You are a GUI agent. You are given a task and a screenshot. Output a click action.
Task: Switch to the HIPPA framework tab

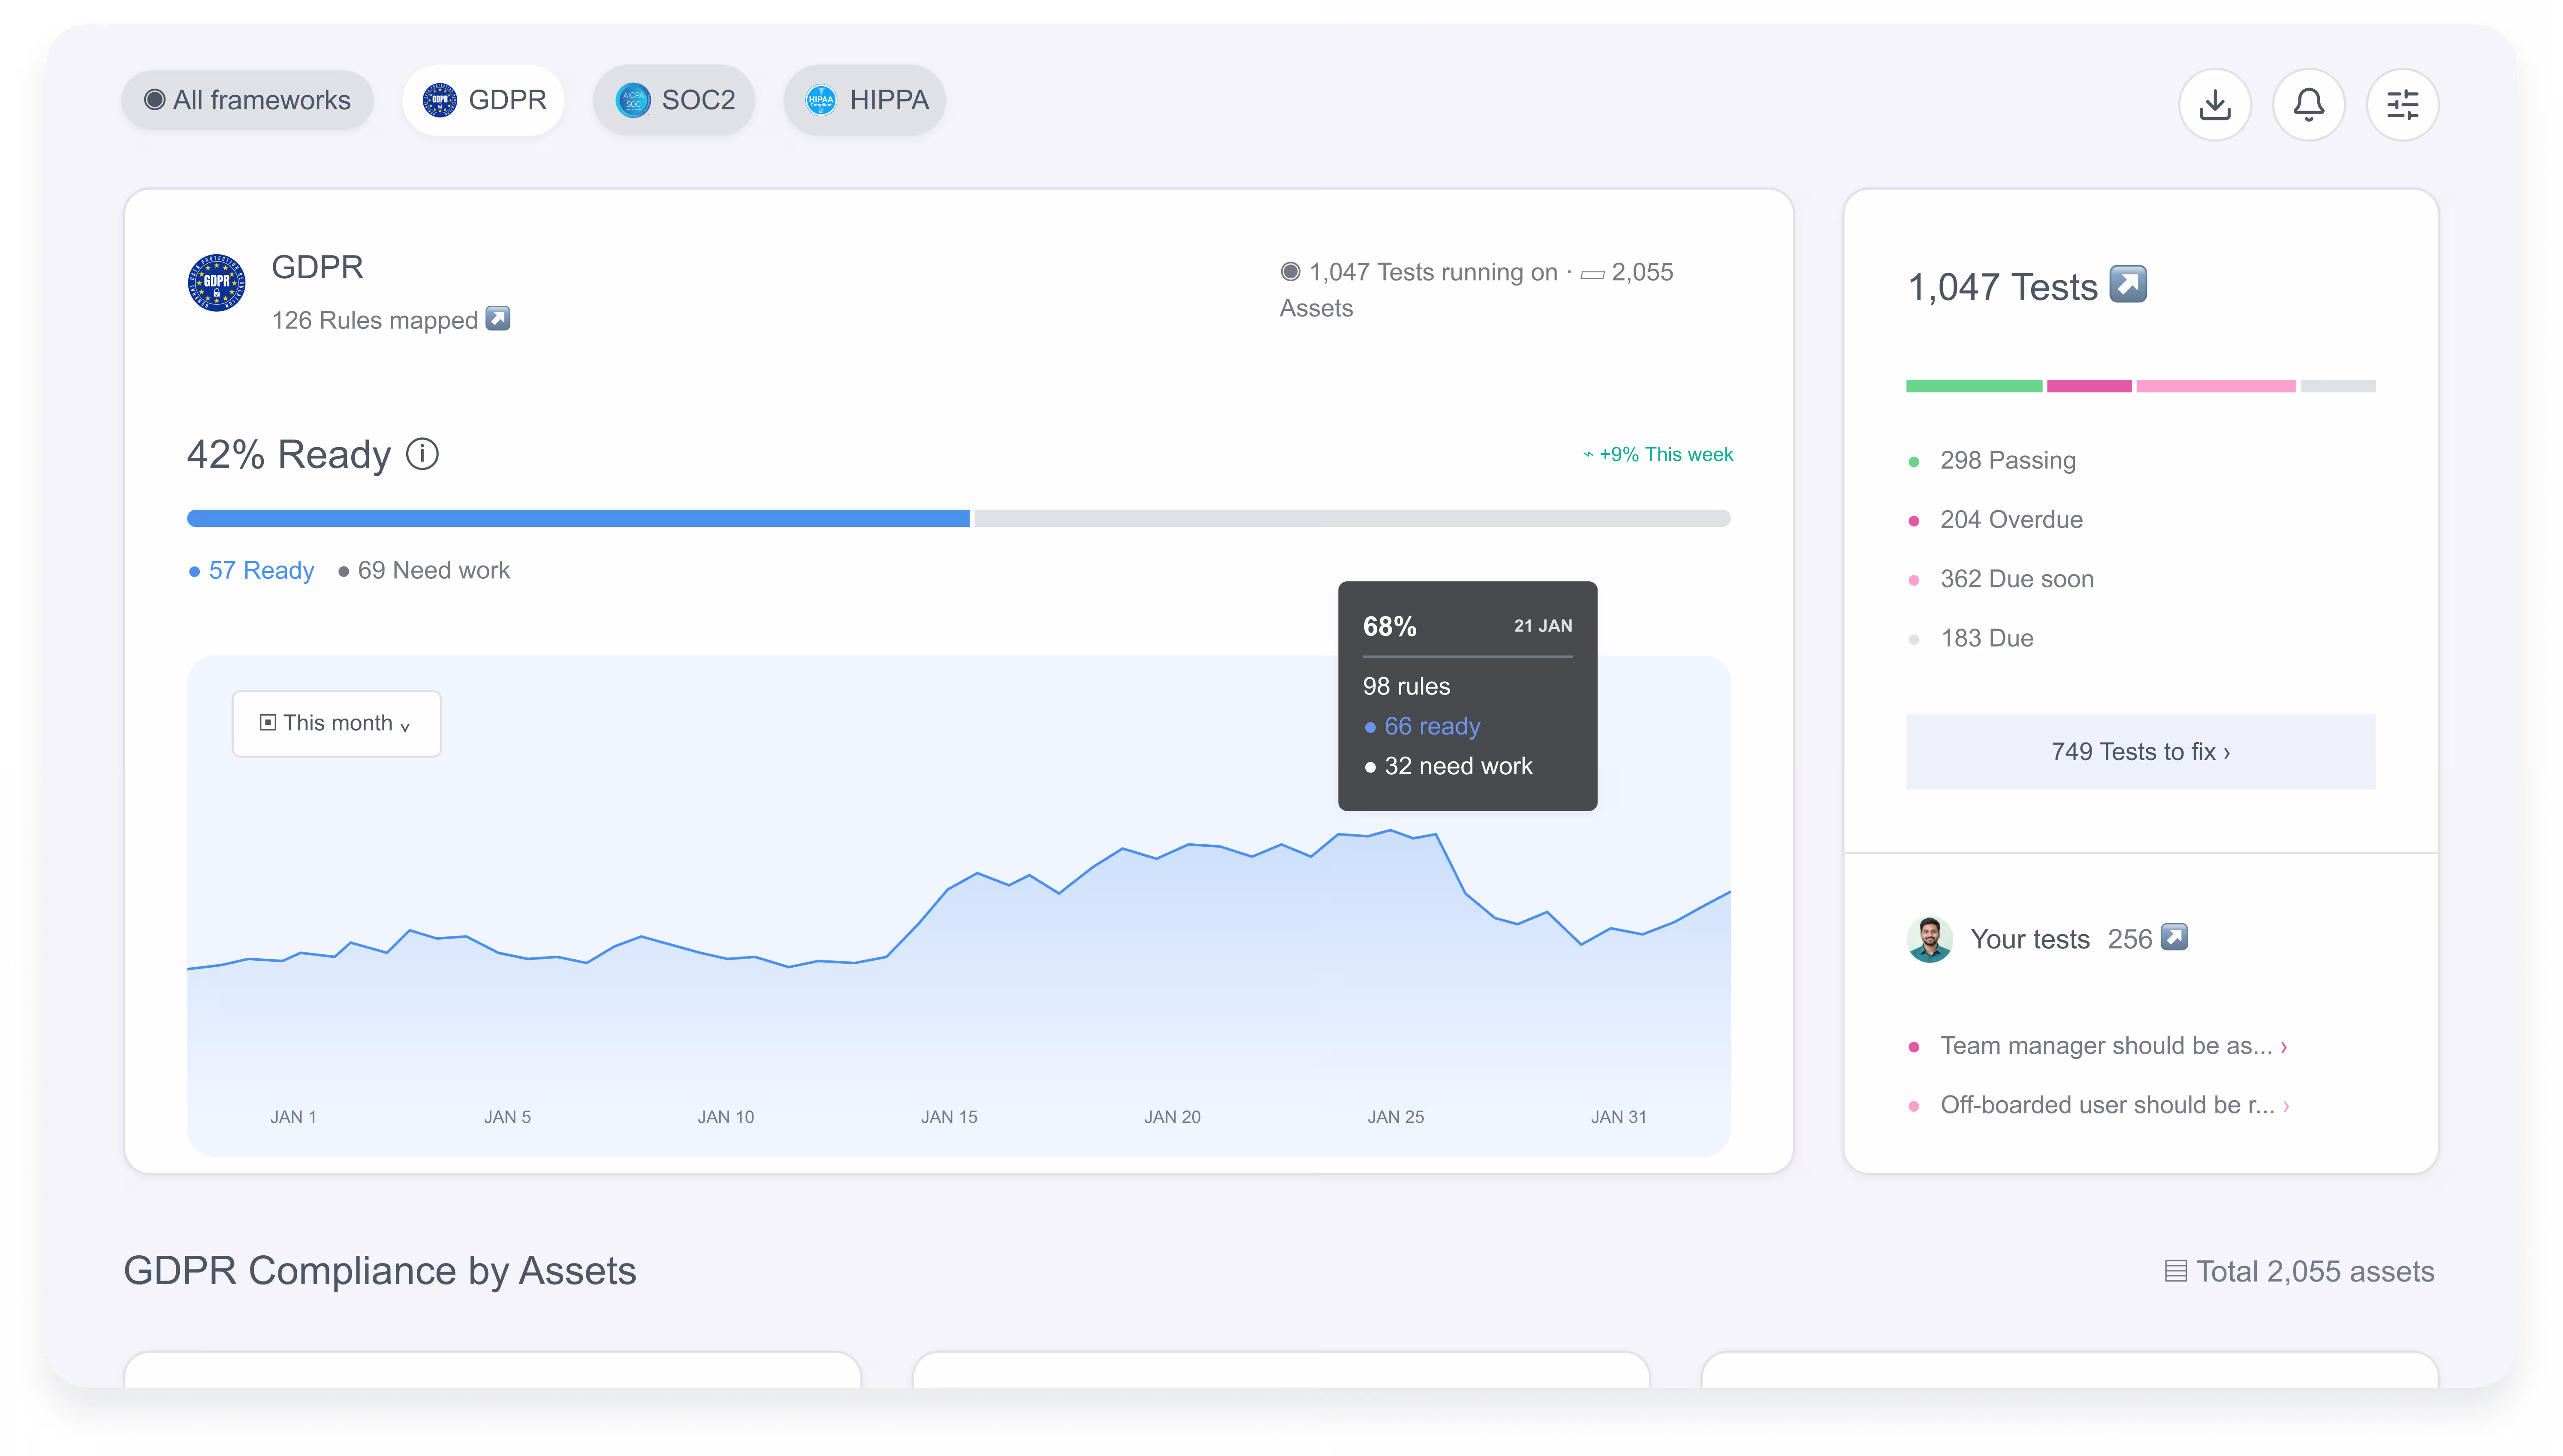click(865, 100)
